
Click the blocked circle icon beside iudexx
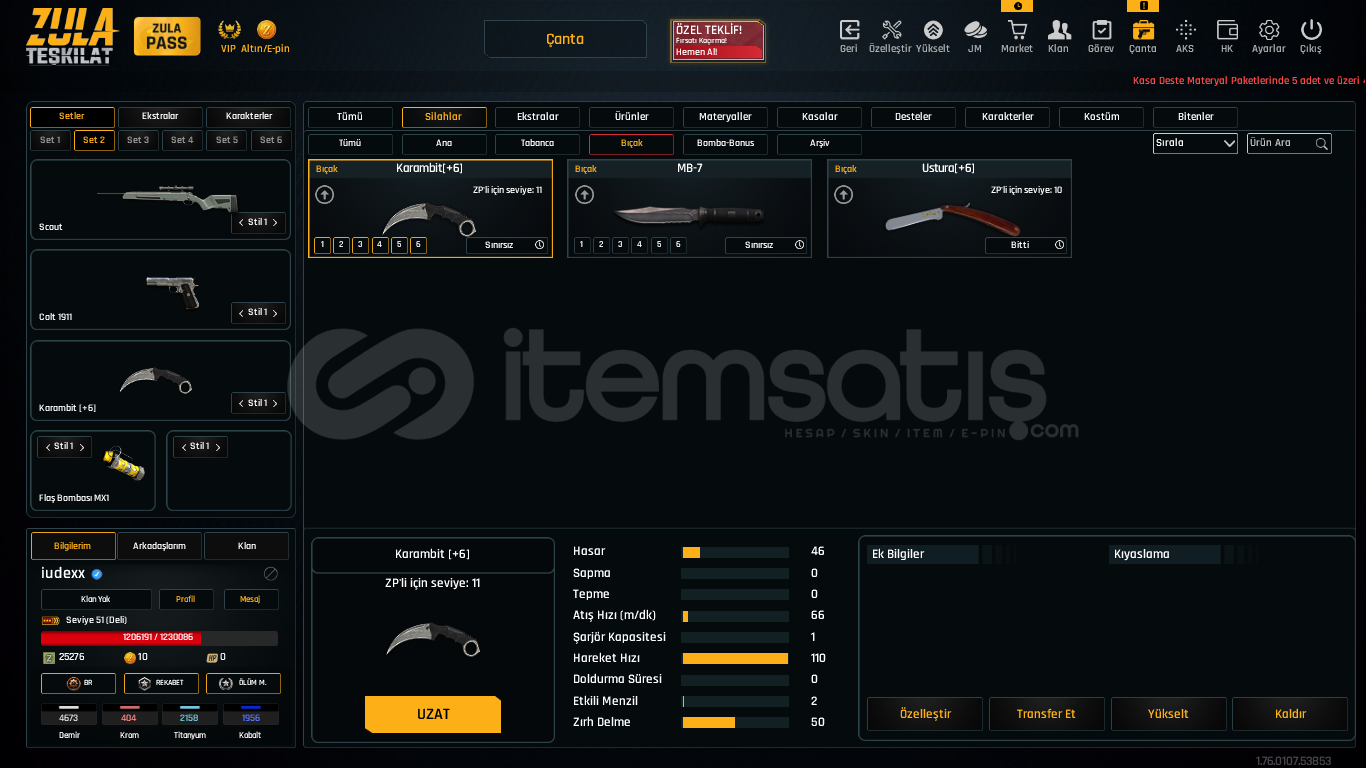(x=270, y=574)
